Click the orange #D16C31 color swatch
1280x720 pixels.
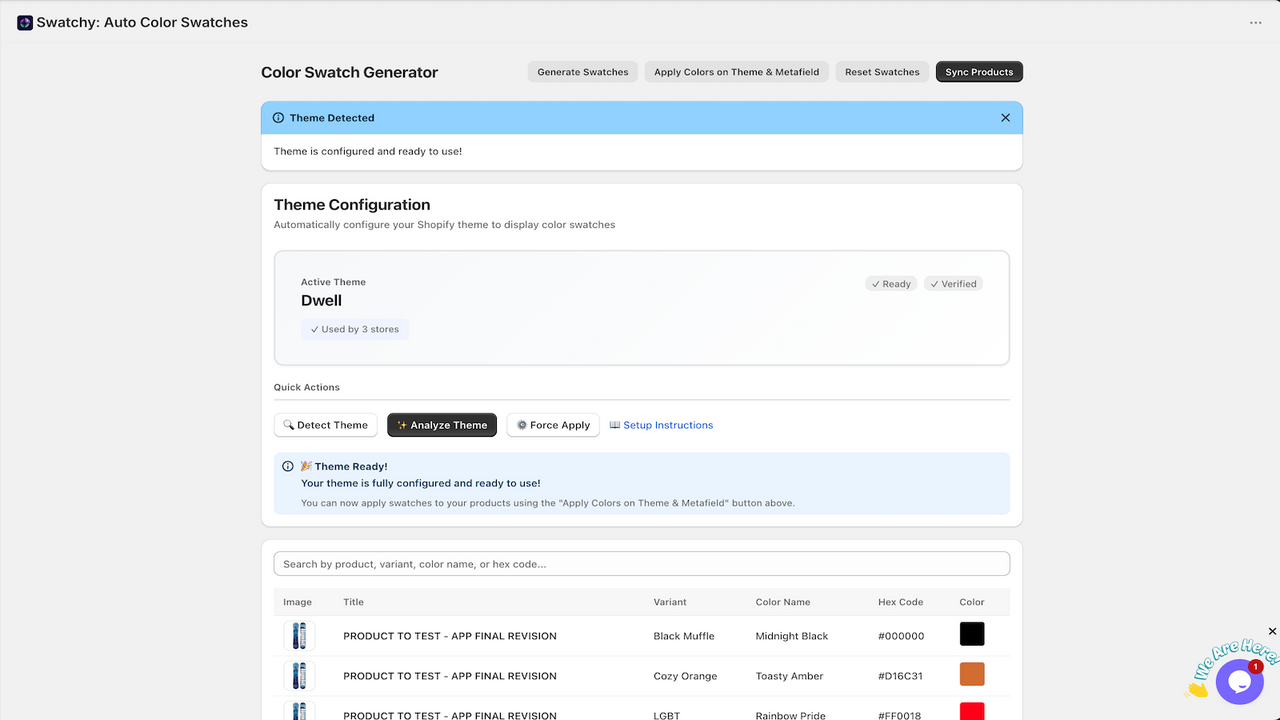coord(972,674)
